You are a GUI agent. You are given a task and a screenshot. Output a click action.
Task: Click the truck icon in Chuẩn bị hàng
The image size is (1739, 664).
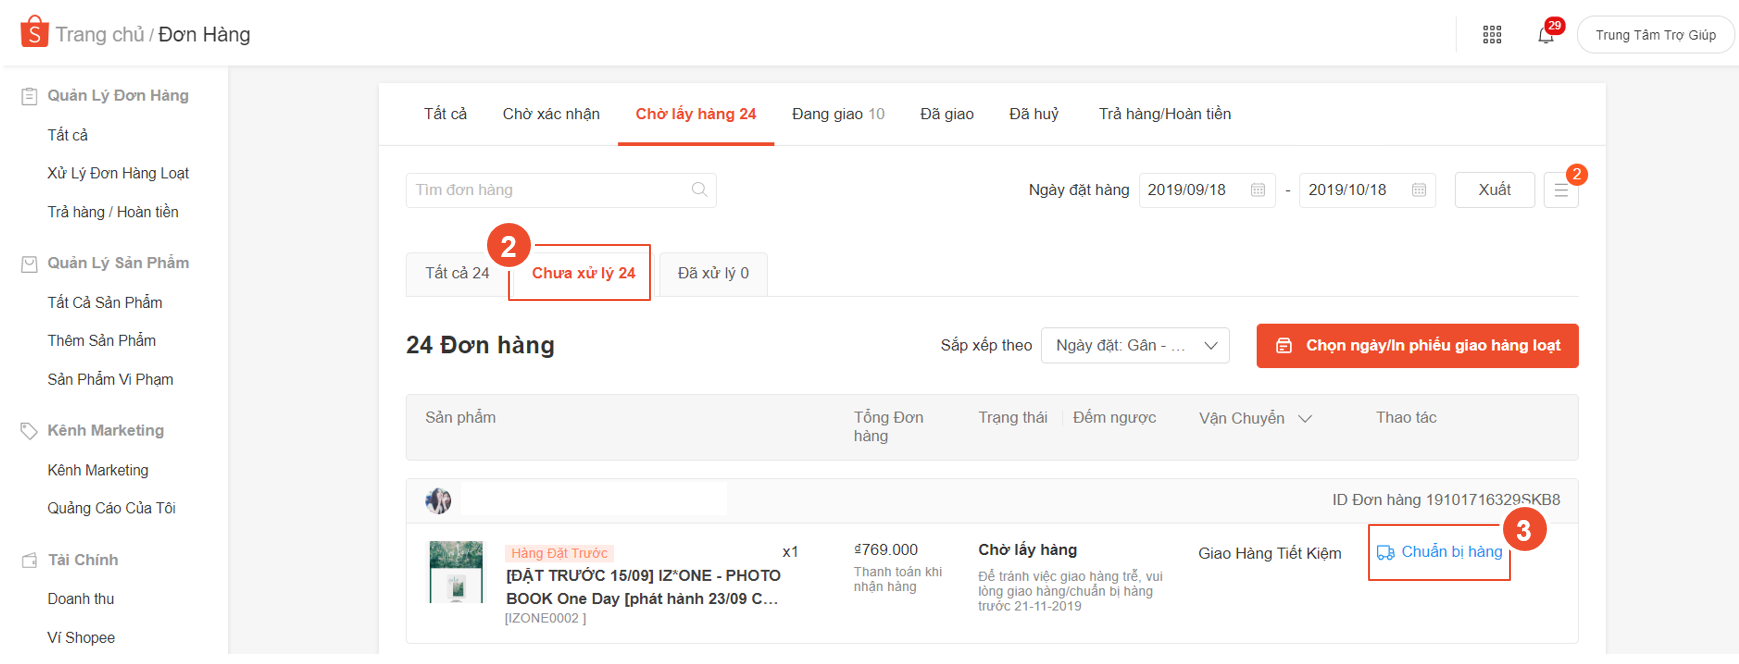1386,553
